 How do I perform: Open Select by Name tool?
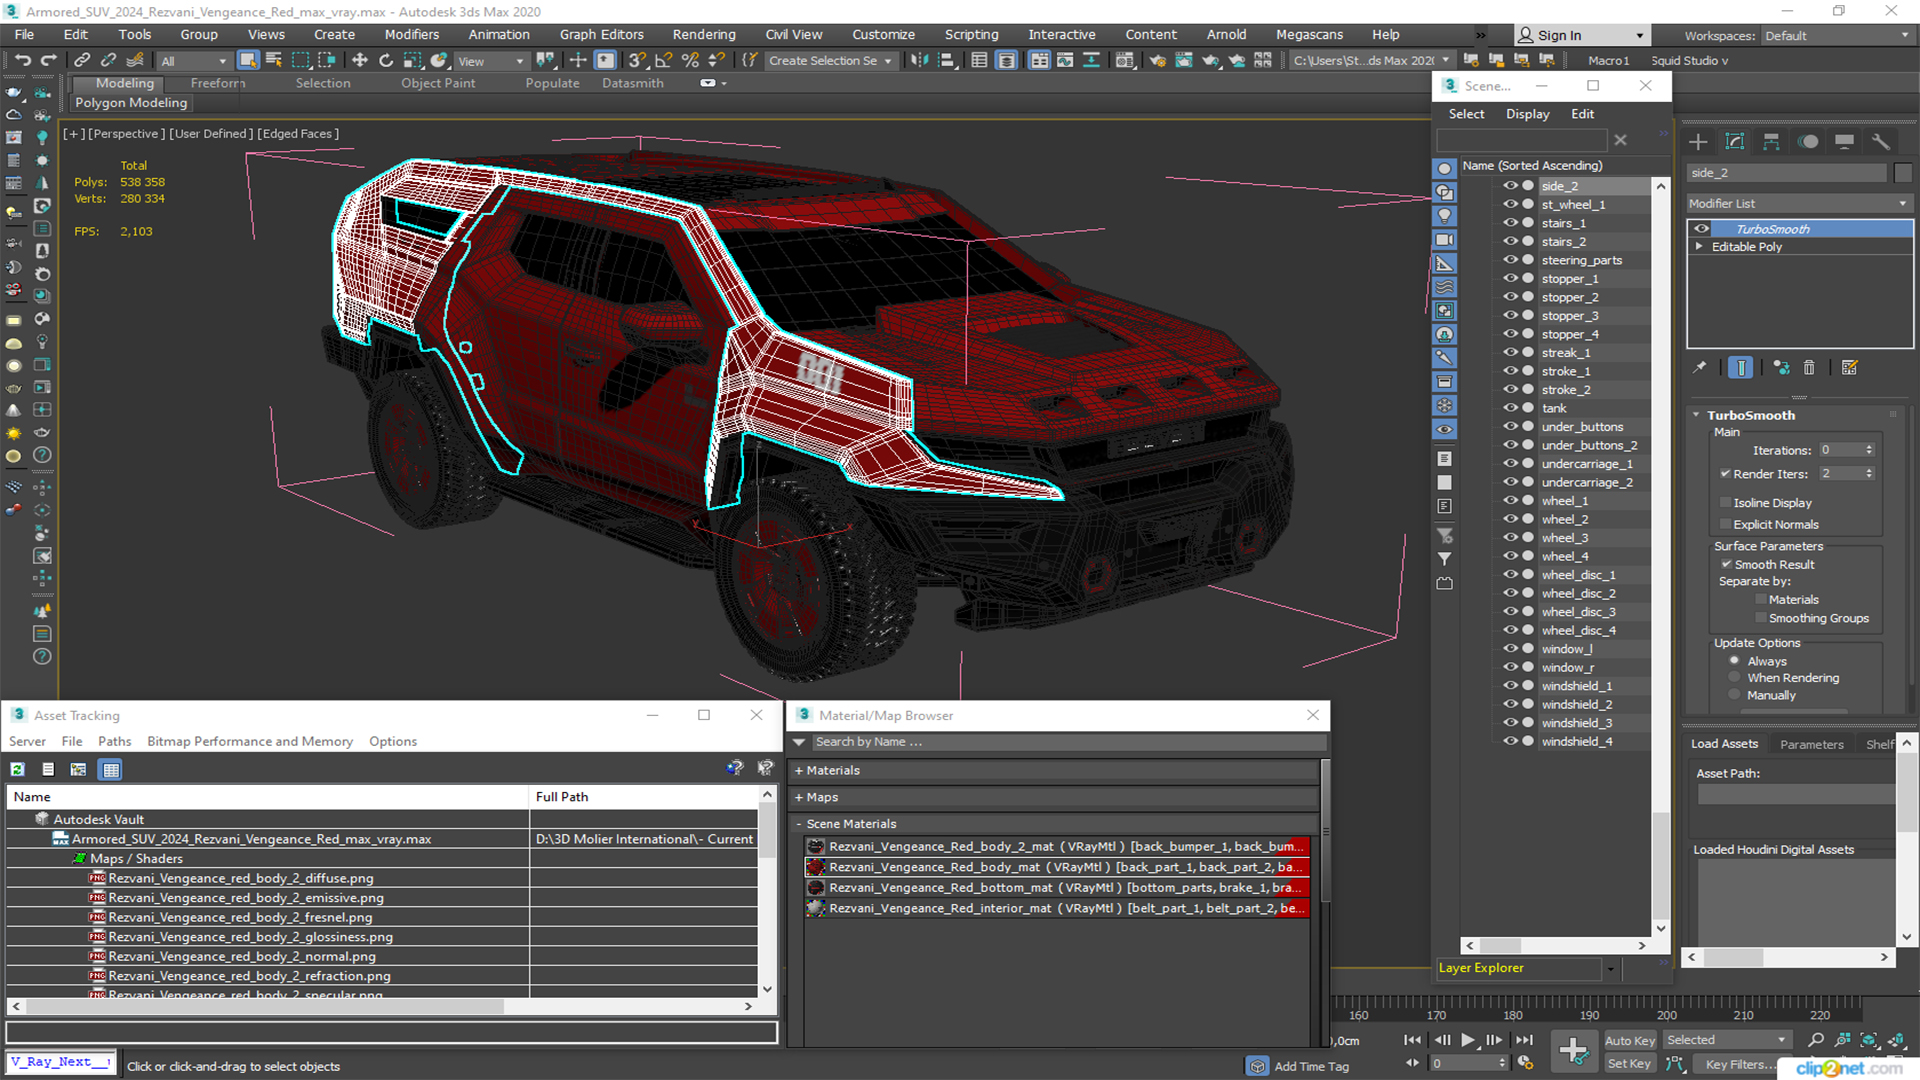274,61
